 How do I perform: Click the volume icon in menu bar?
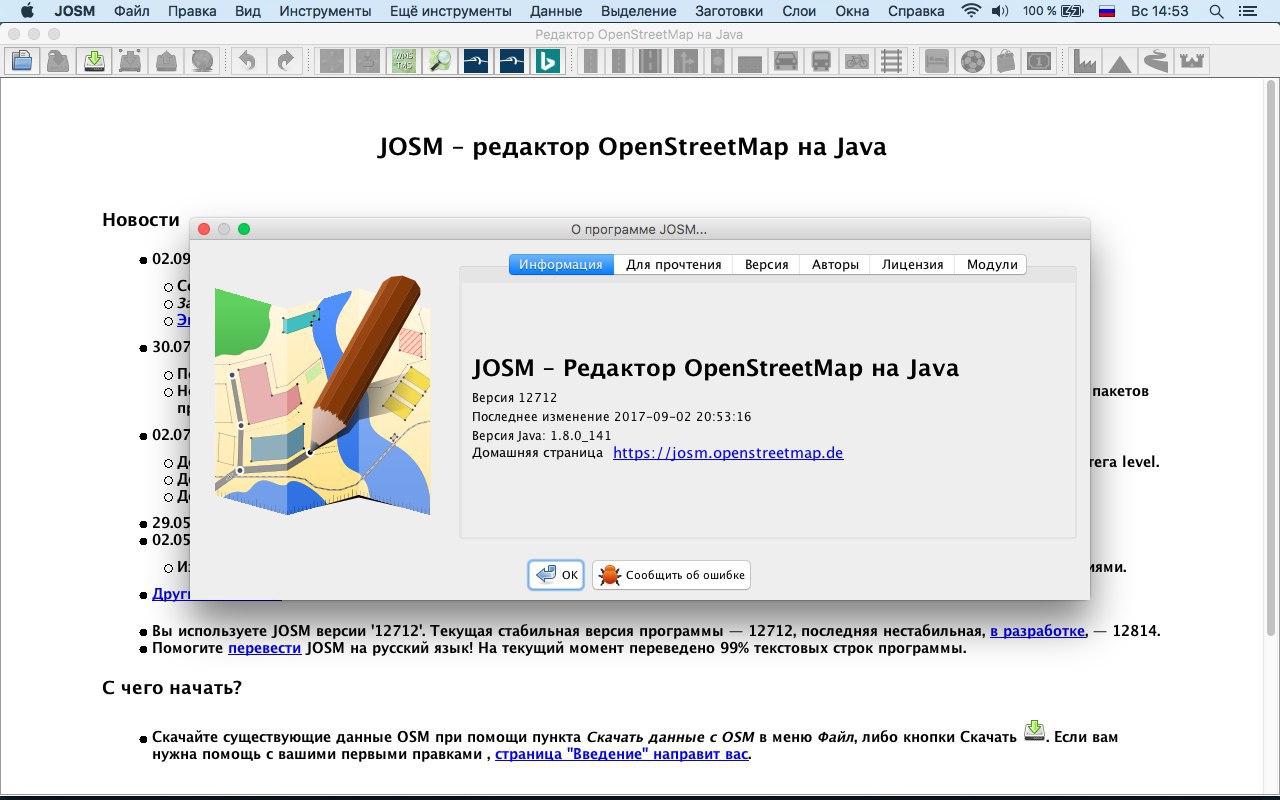[x=1000, y=12]
